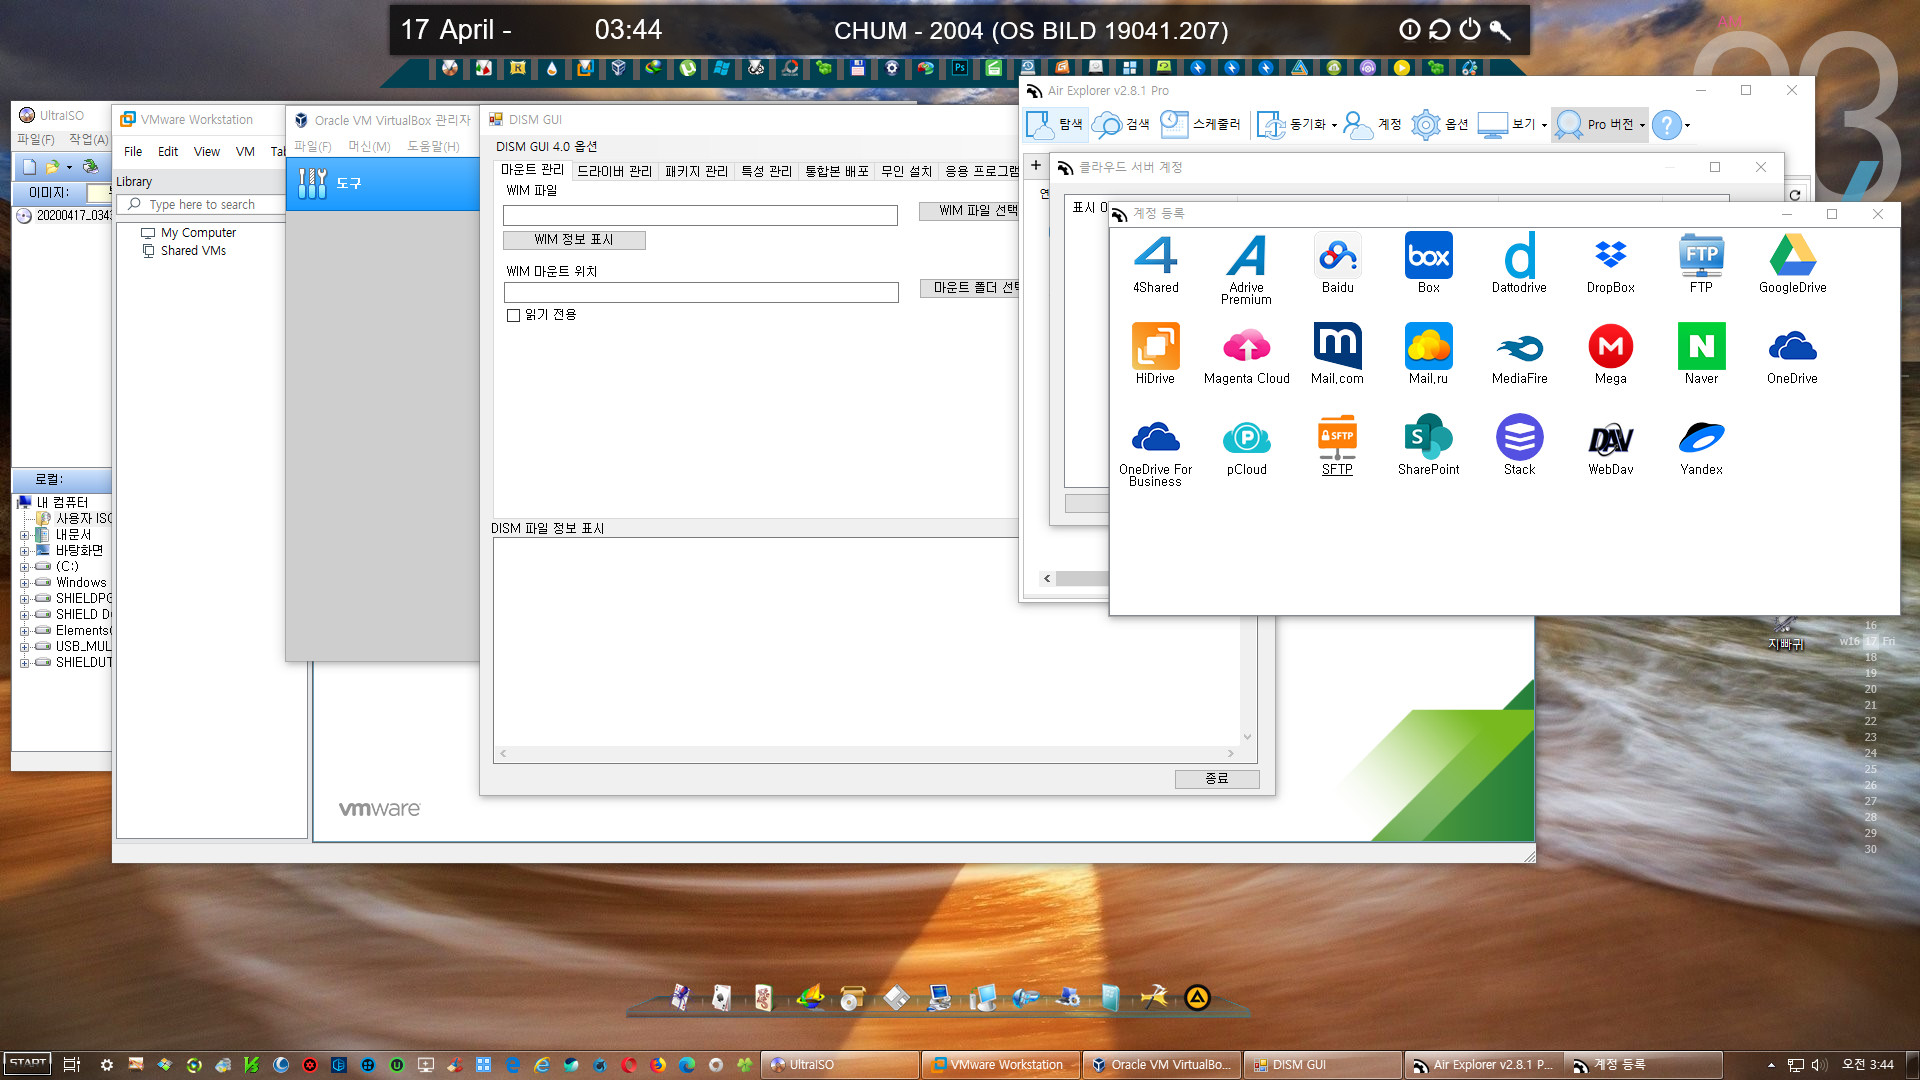Pick the Stack cloud icon
Image resolution: width=1920 pixels, height=1080 pixels.
coord(1519,445)
